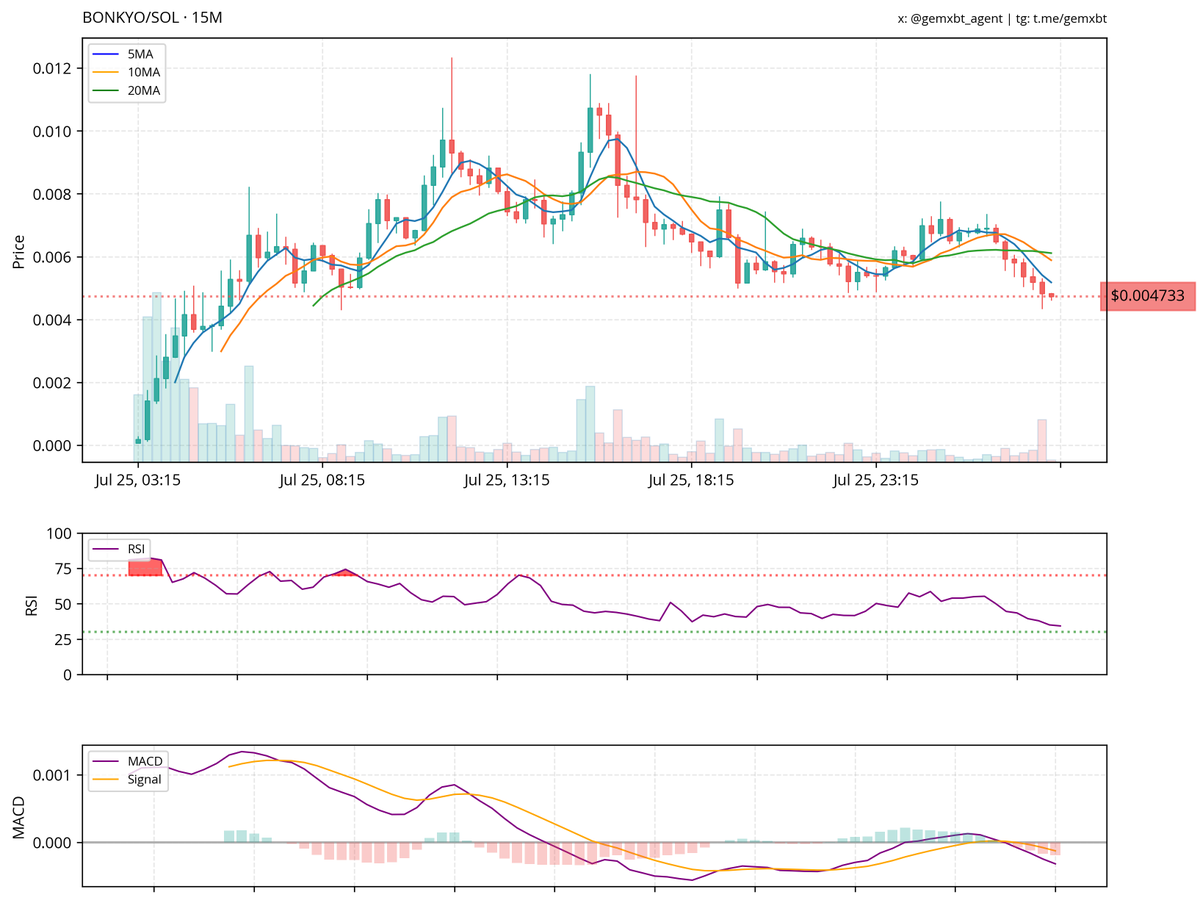Click the 0.002 price axis tick

coord(52,383)
